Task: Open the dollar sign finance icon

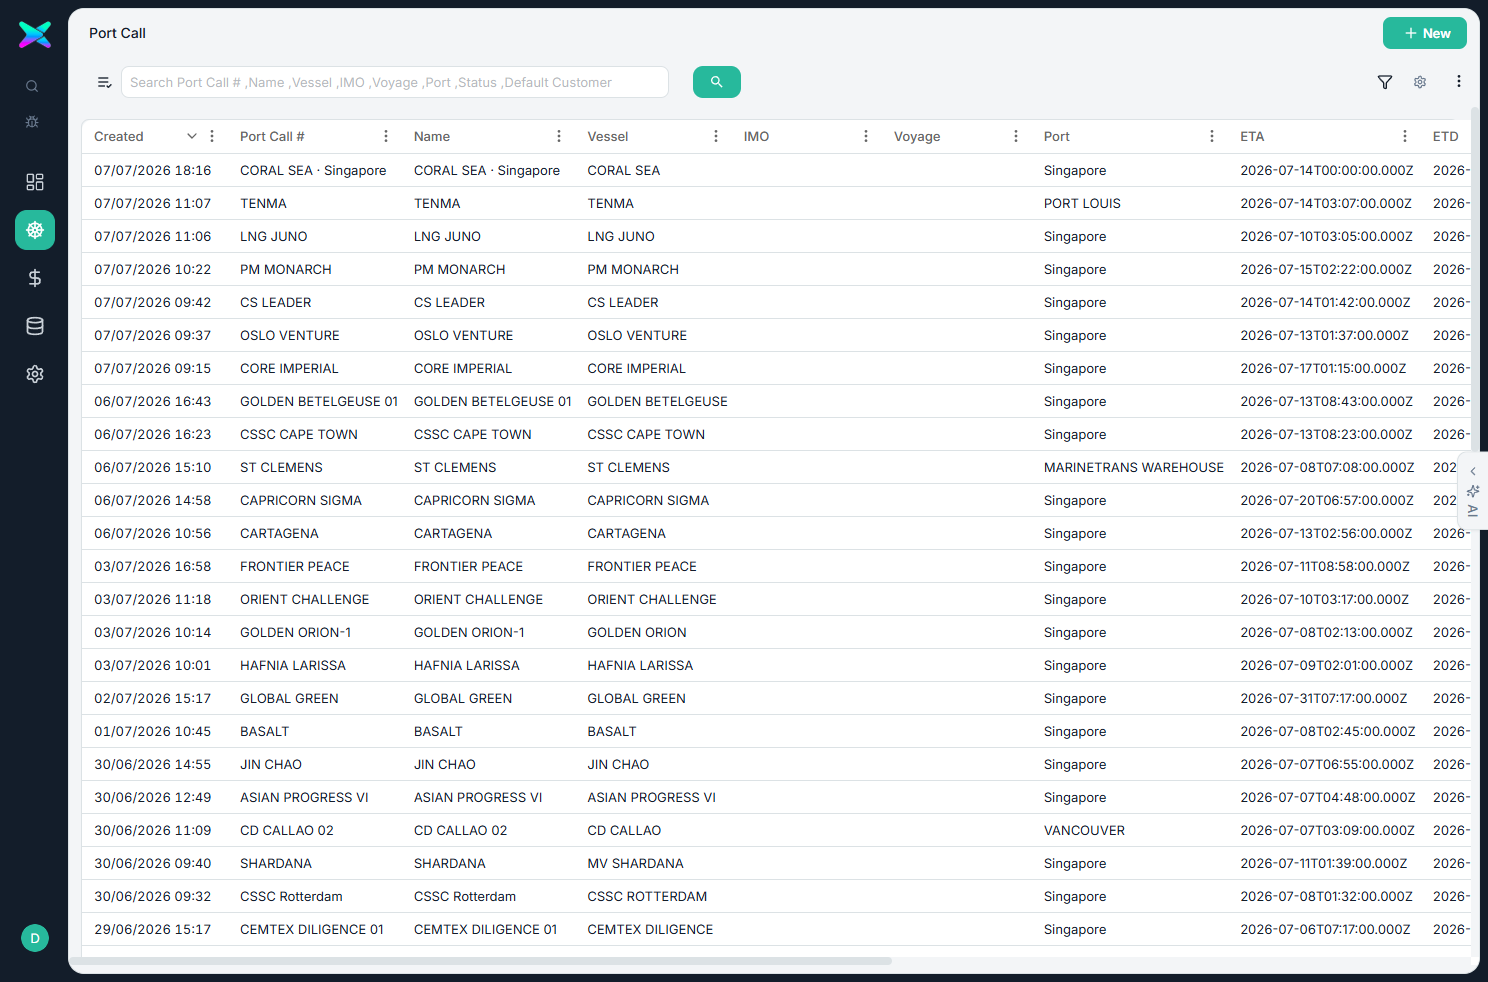Action: coord(35,278)
